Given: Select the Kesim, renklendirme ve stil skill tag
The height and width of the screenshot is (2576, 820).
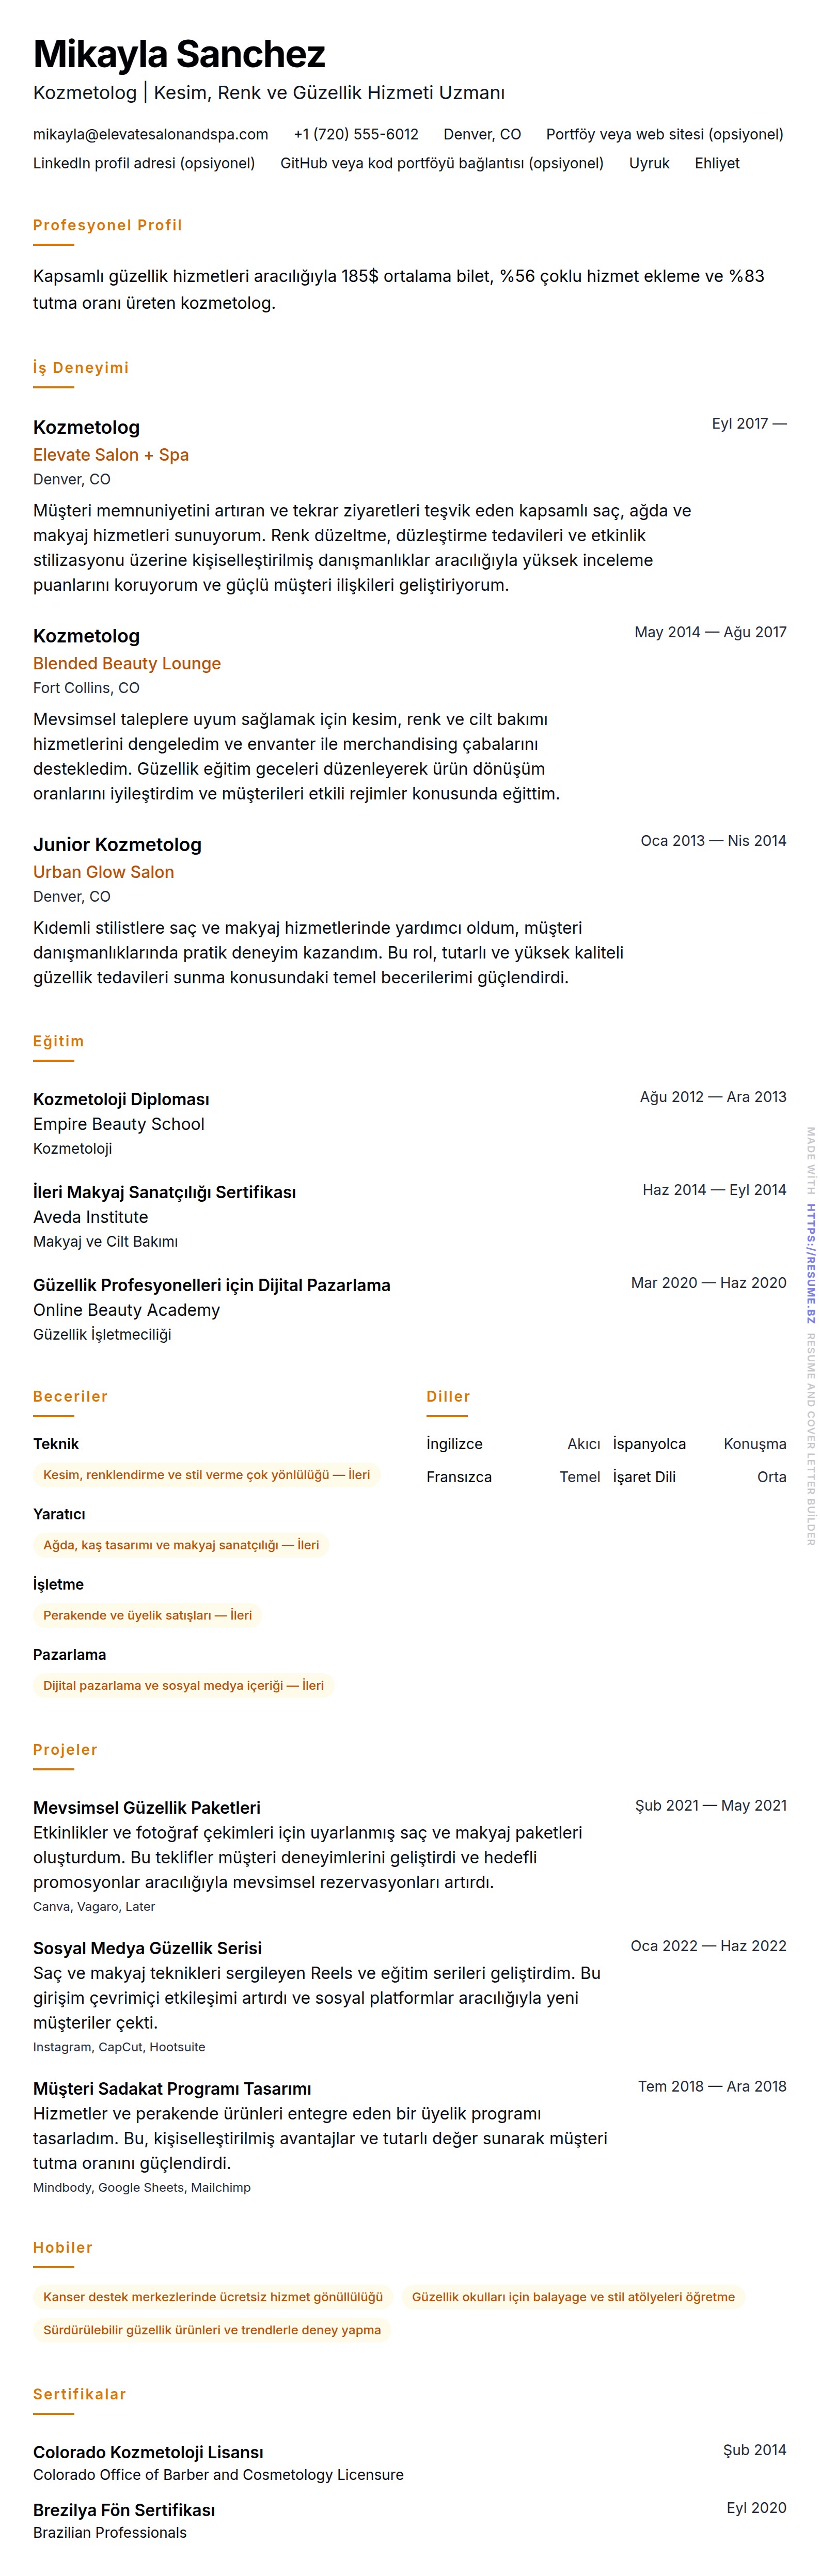Looking at the screenshot, I should coord(206,1475).
